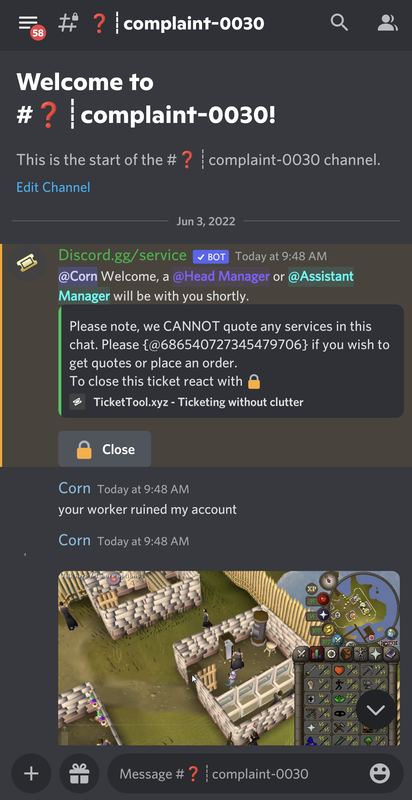Screen dimensions: 412x800
Task: Show the member list icon
Action: 387,22
